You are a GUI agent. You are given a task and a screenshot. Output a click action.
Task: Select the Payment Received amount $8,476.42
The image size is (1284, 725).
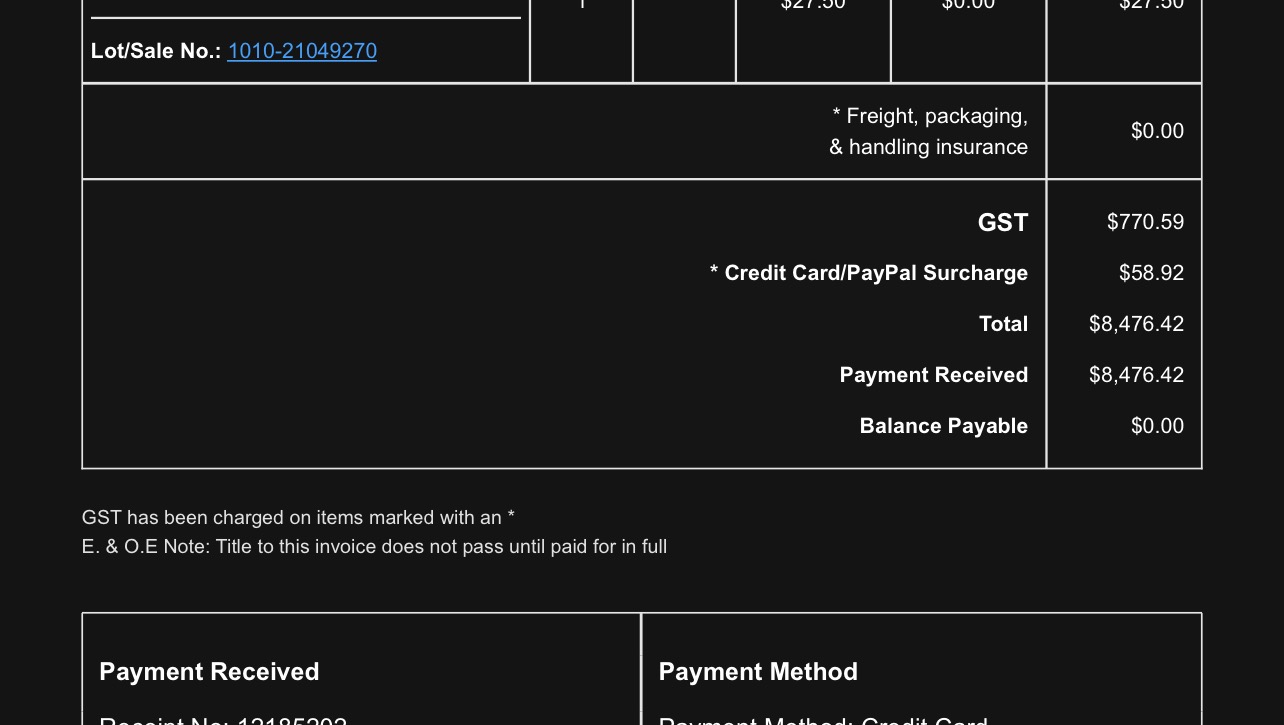tap(1136, 375)
